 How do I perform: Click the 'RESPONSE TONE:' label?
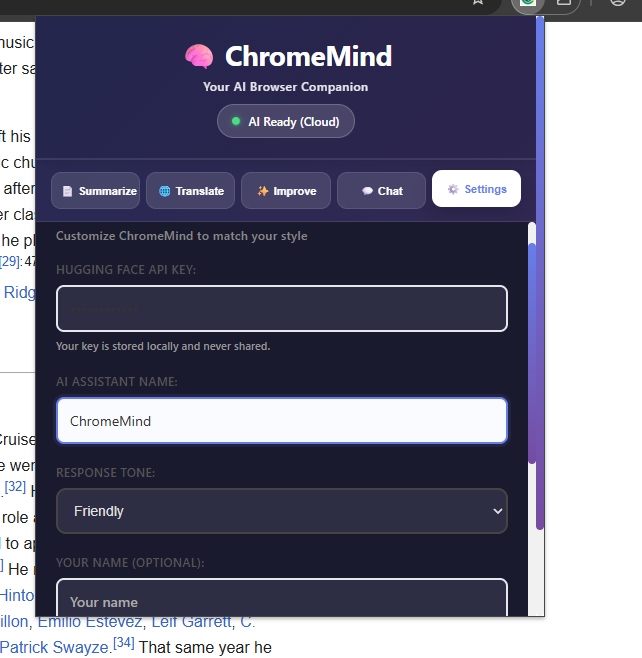(x=106, y=473)
